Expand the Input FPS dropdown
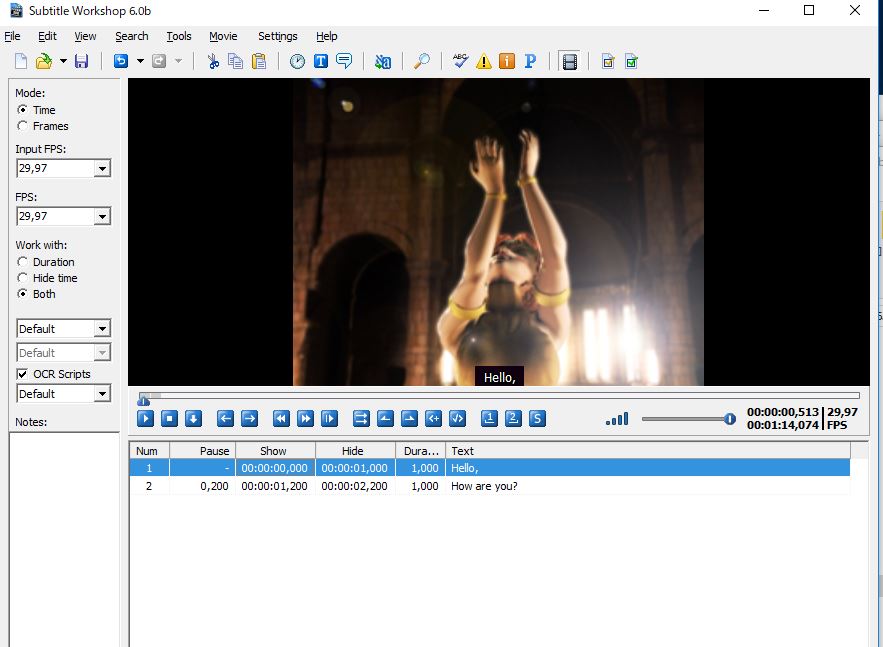The width and height of the screenshot is (883, 647). (x=102, y=168)
